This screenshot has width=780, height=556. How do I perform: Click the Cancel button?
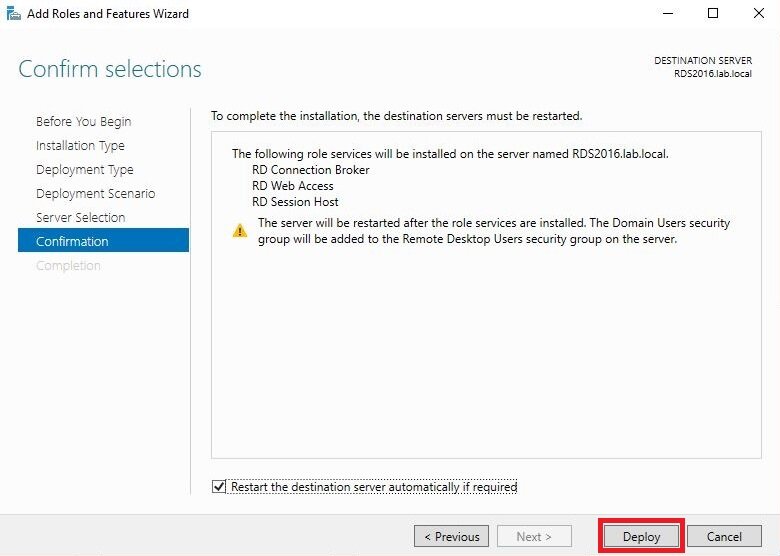click(x=724, y=536)
